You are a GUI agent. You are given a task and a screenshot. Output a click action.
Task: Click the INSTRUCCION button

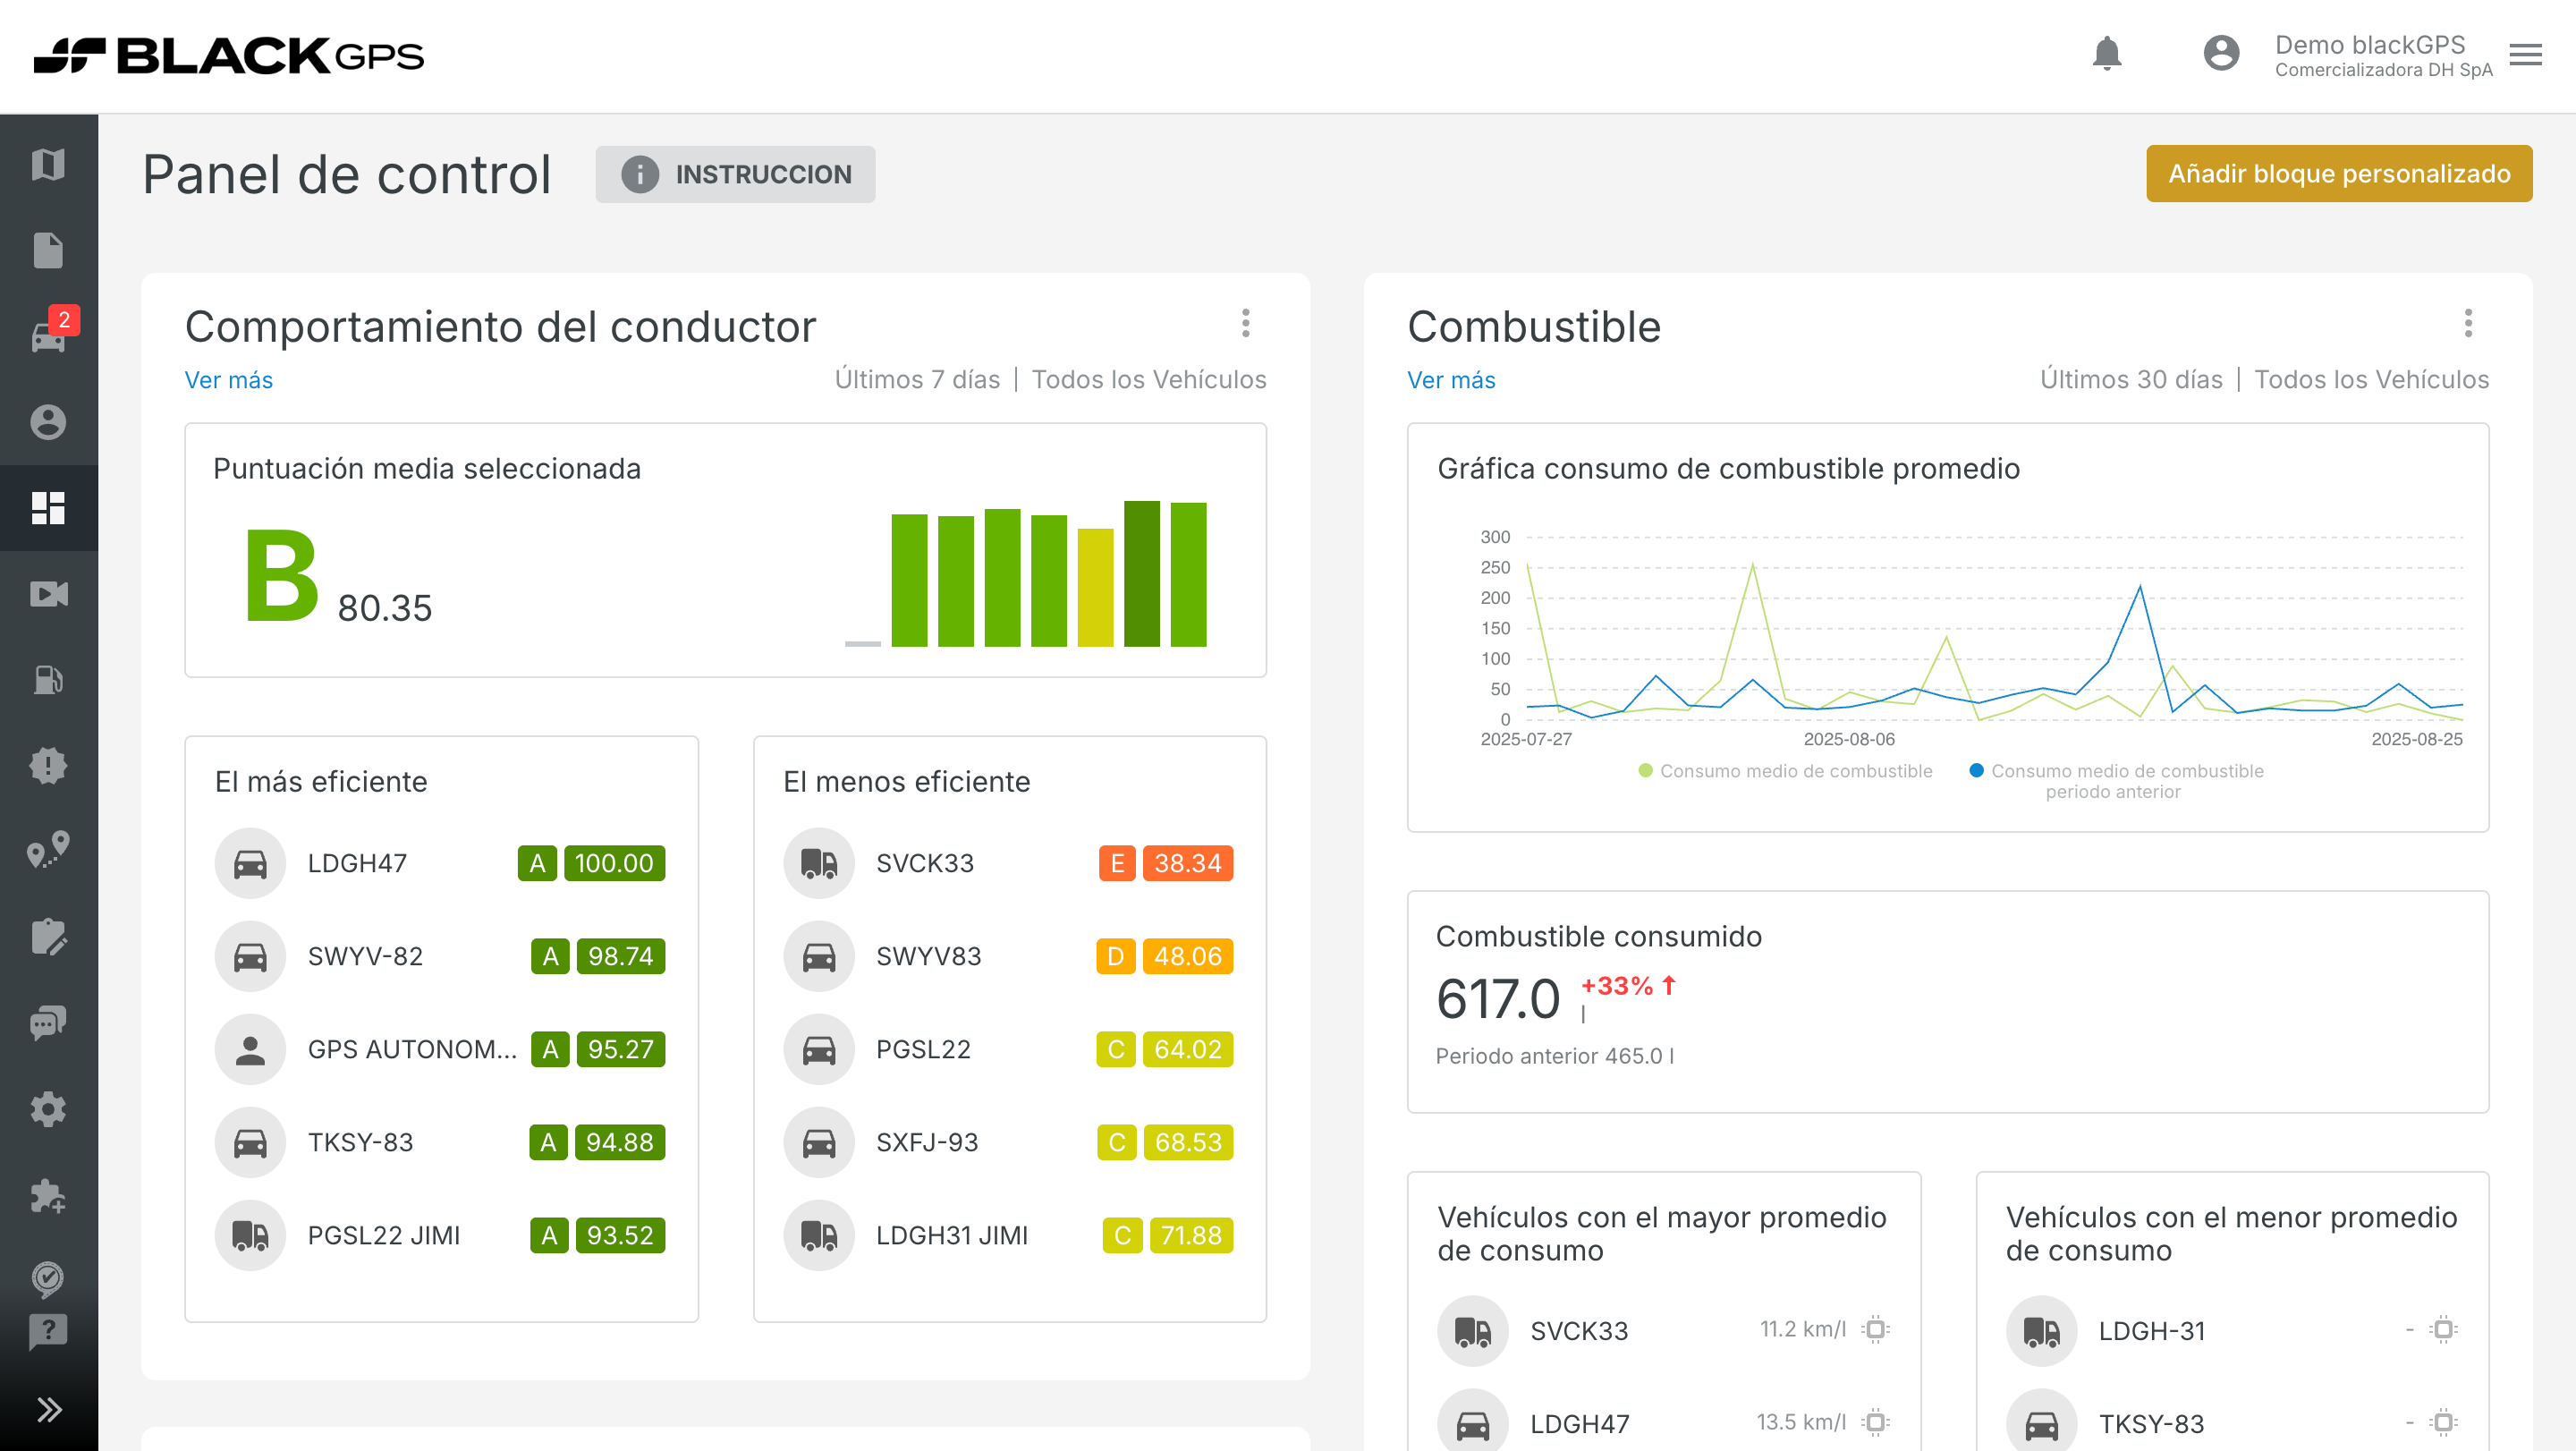735,174
